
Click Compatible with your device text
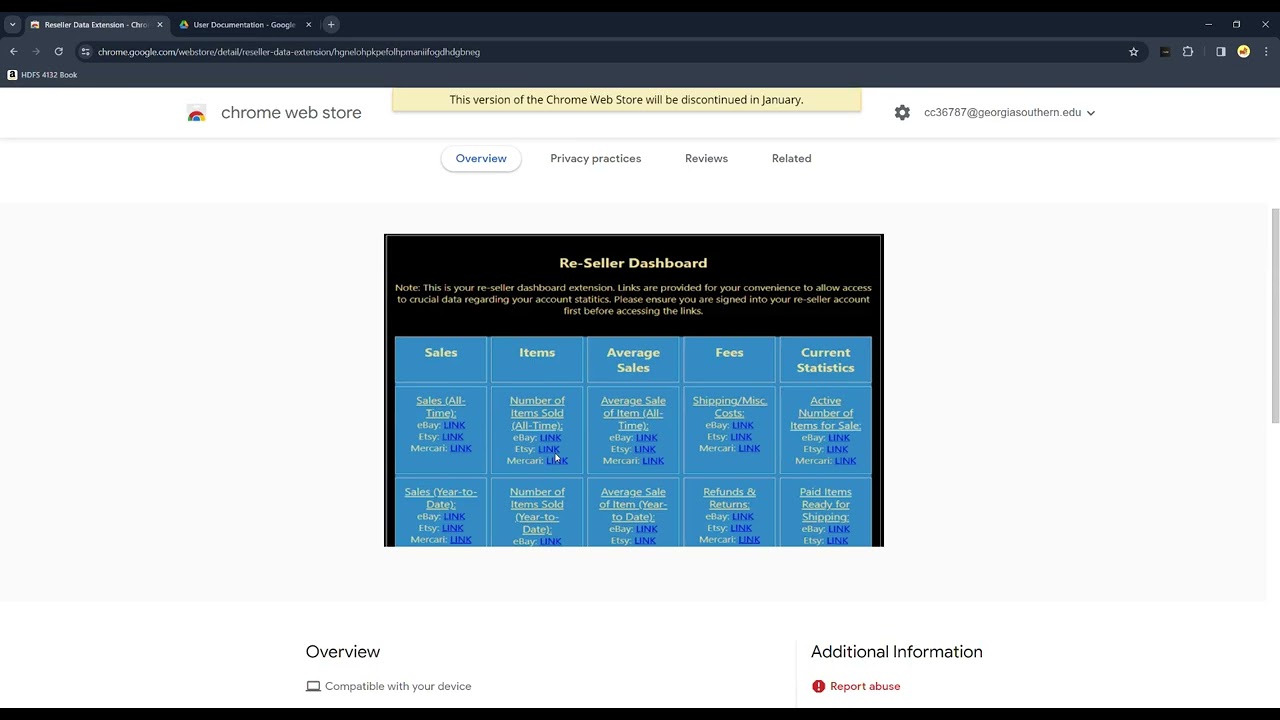point(398,686)
